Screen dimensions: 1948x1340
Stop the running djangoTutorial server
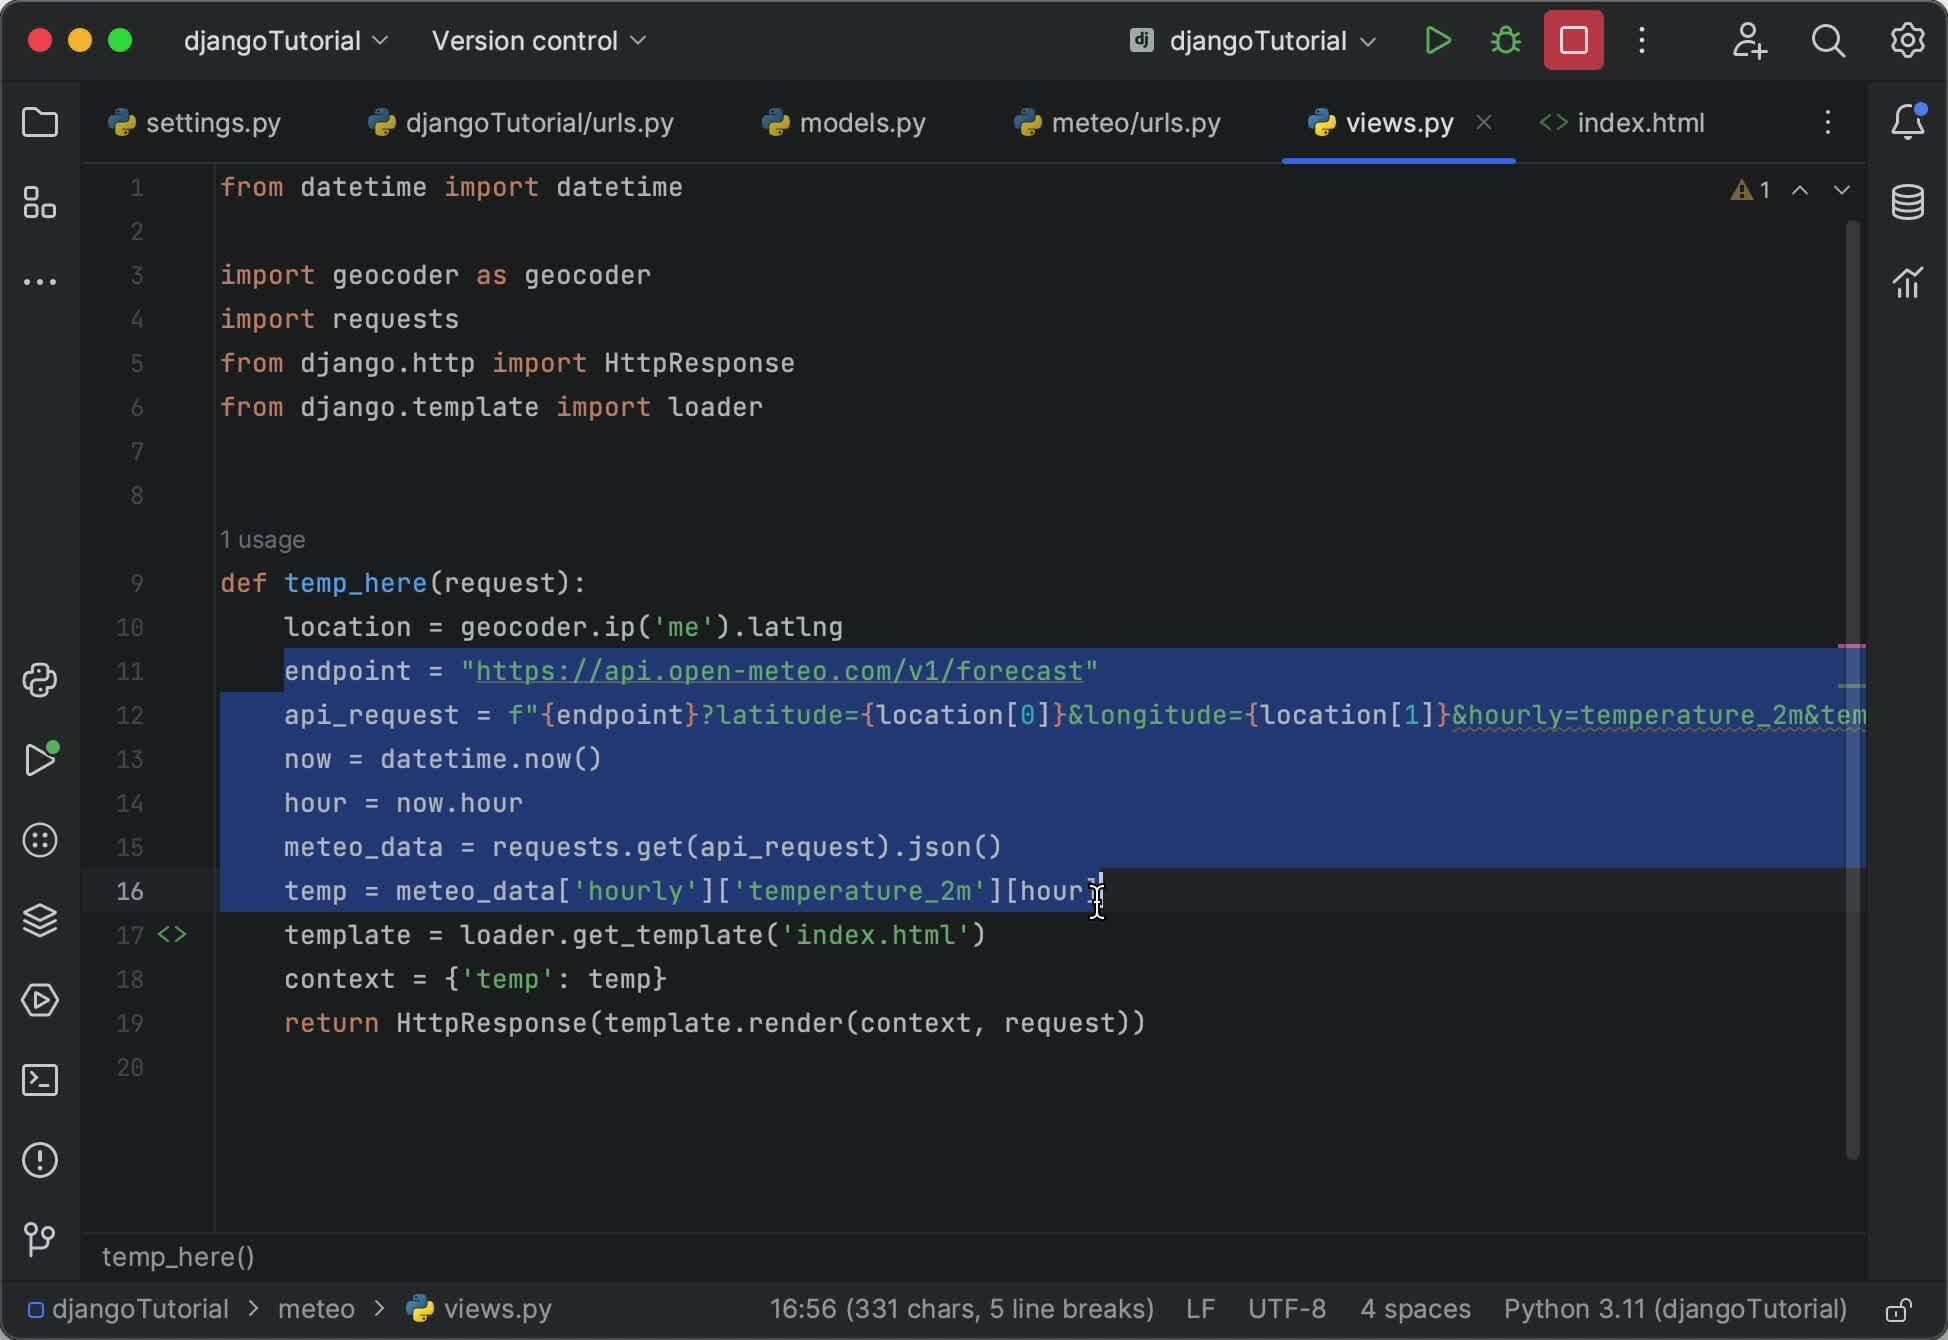click(1572, 40)
